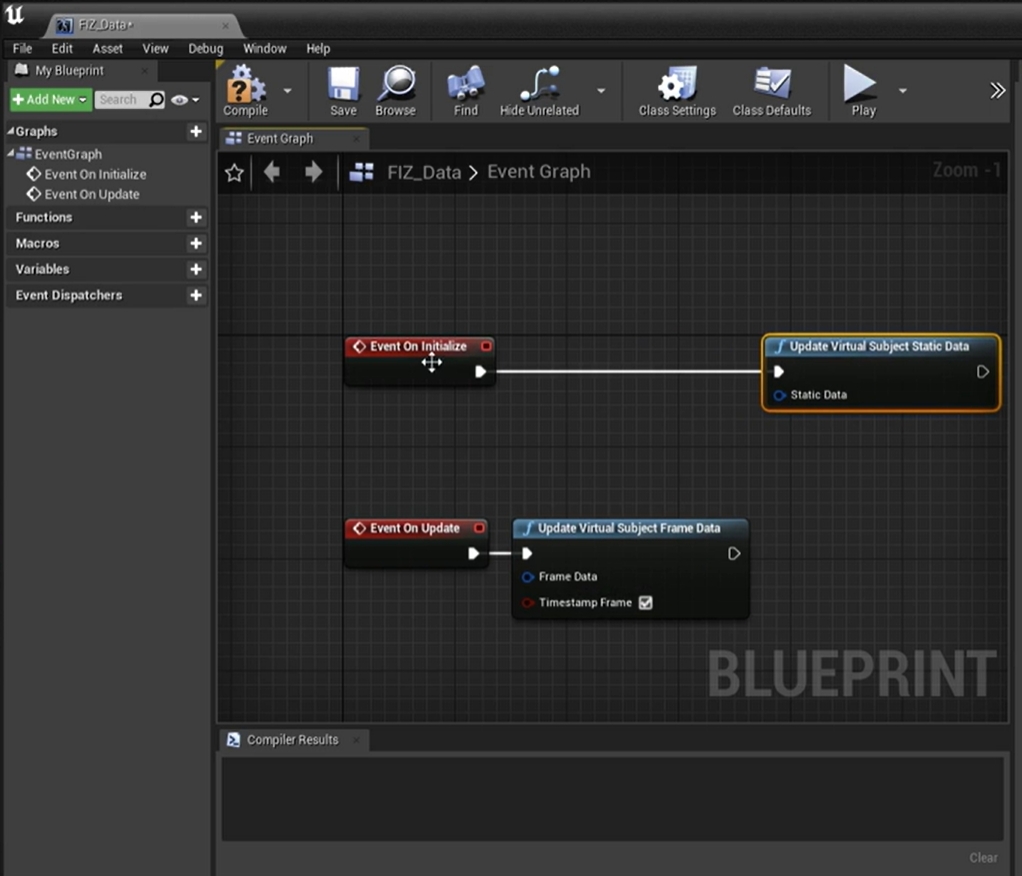Click Clear in Compiler Results
The width and height of the screenshot is (1022, 876).
(x=983, y=858)
